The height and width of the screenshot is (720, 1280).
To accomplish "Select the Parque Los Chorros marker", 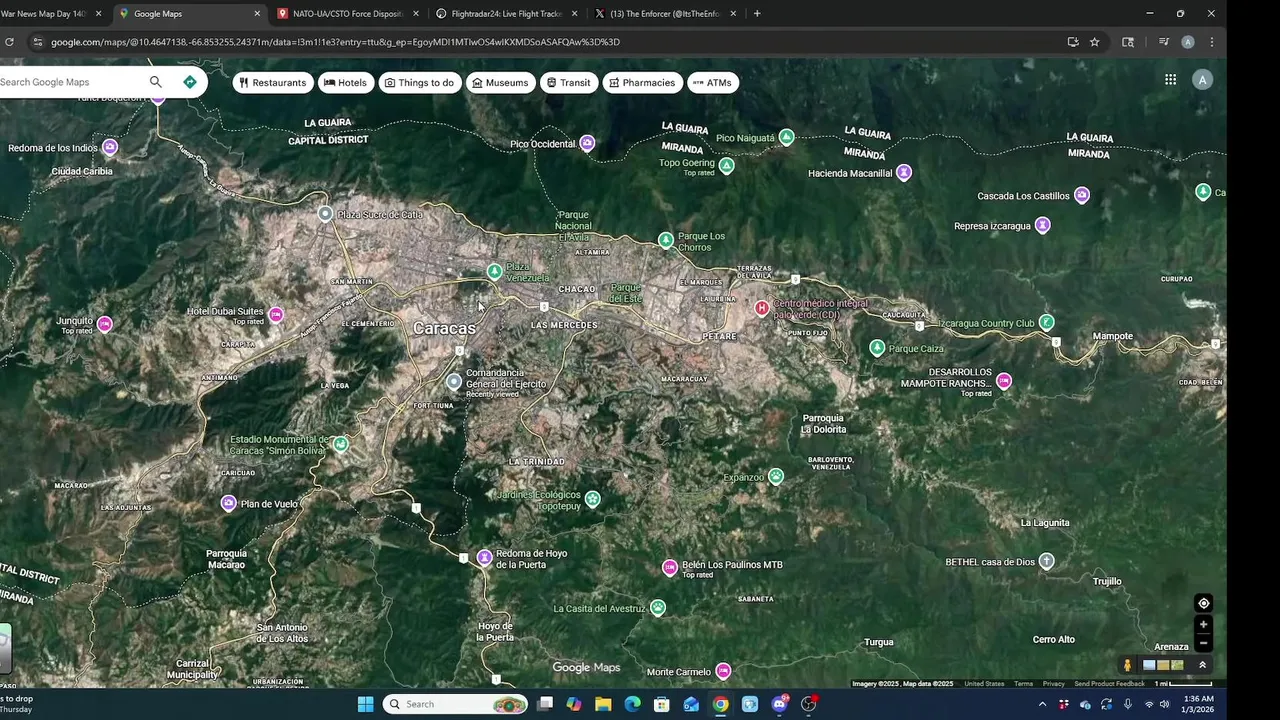I will point(665,240).
